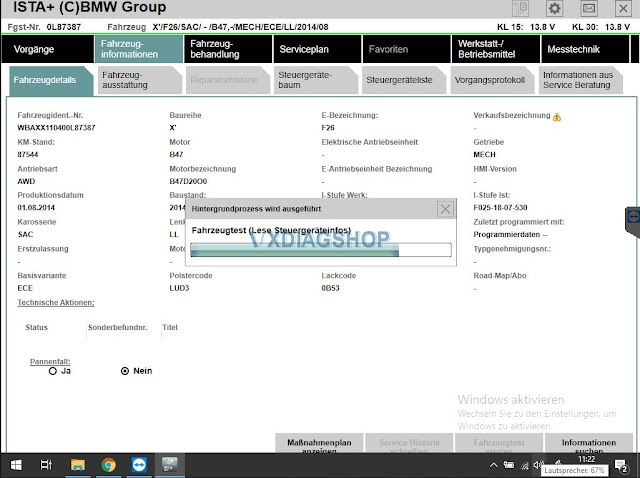Click the Antriebsart value AWD
The height and width of the screenshot is (478, 640).
[26, 181]
